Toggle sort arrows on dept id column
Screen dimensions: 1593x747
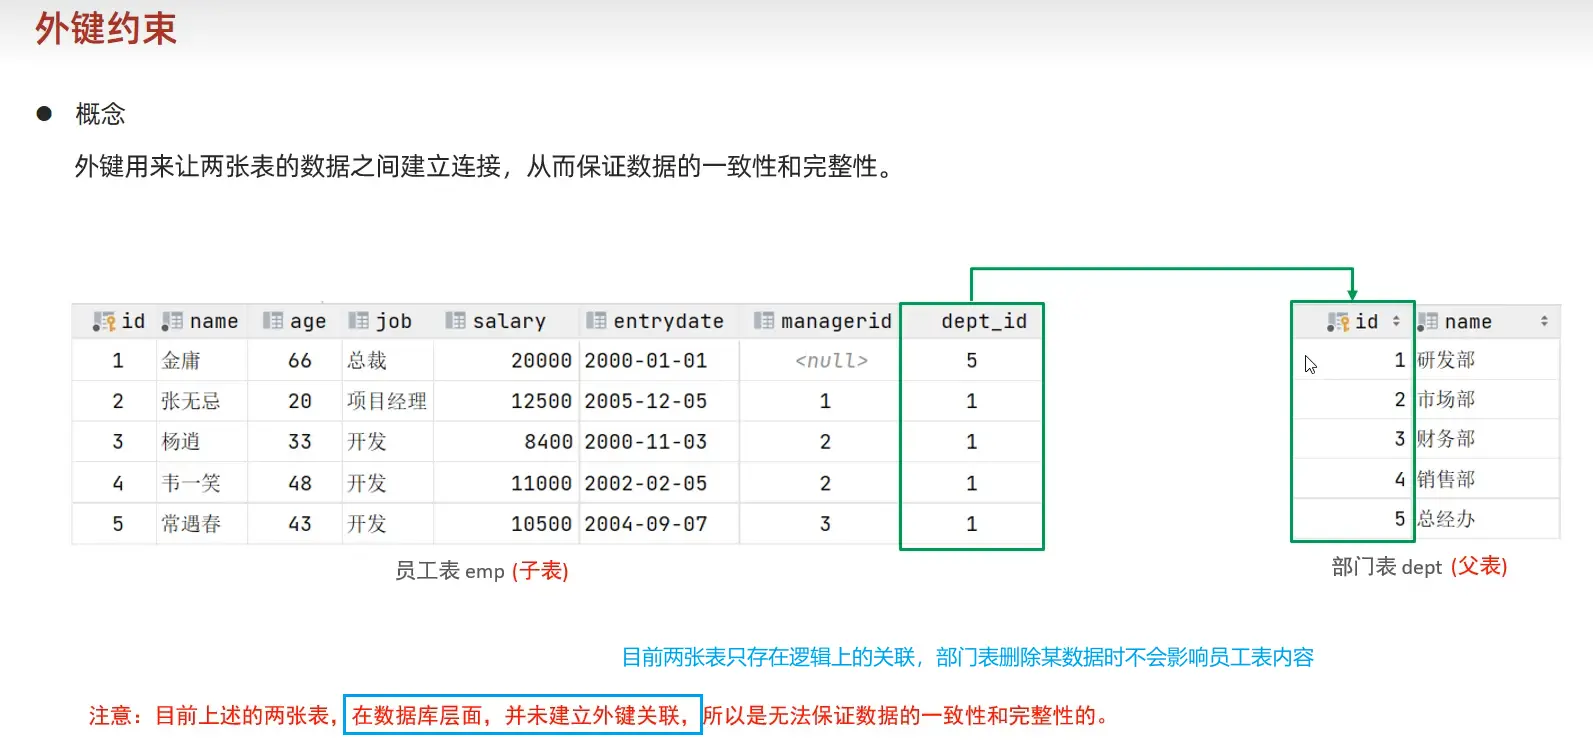[x=1396, y=321]
